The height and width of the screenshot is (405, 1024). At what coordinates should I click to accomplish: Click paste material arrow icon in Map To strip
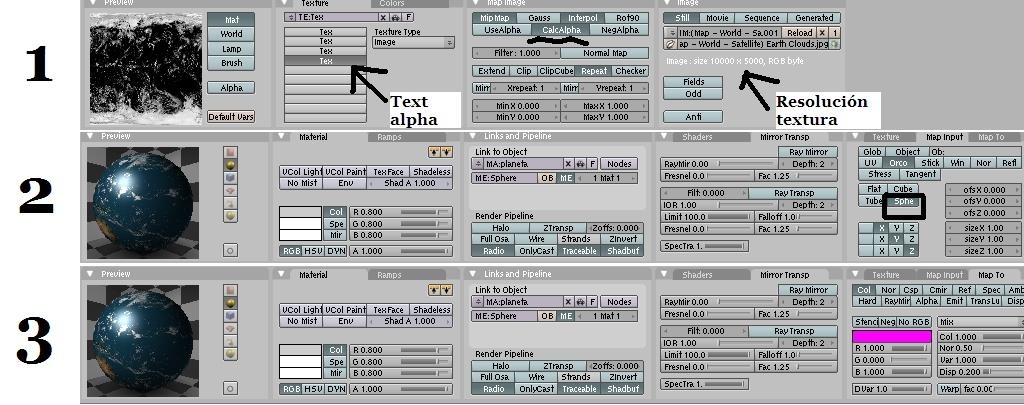click(x=446, y=289)
